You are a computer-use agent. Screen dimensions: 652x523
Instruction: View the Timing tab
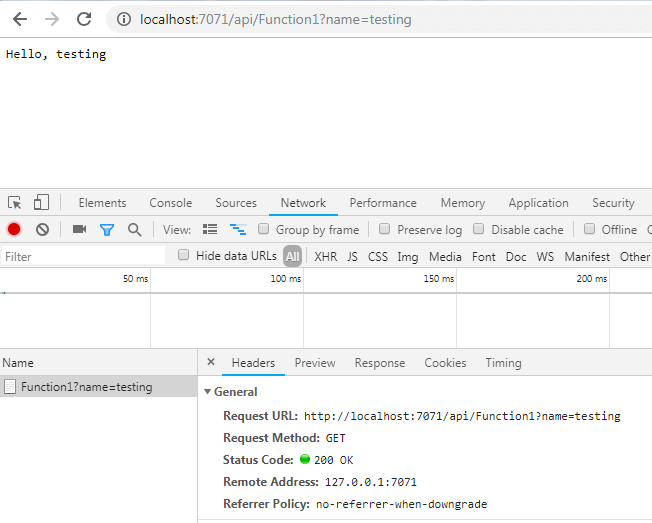pyautogui.click(x=503, y=363)
